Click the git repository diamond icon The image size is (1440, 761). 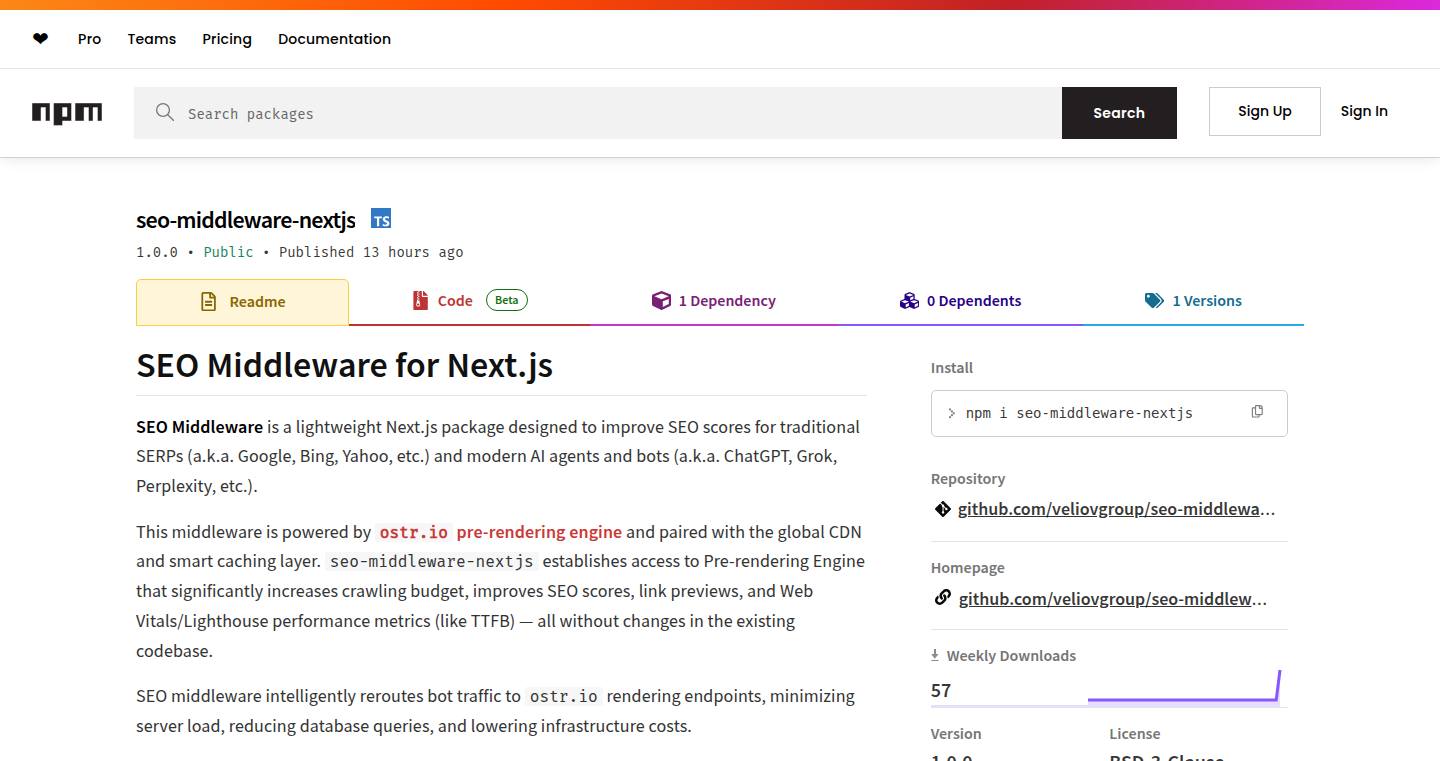pyautogui.click(x=942, y=509)
